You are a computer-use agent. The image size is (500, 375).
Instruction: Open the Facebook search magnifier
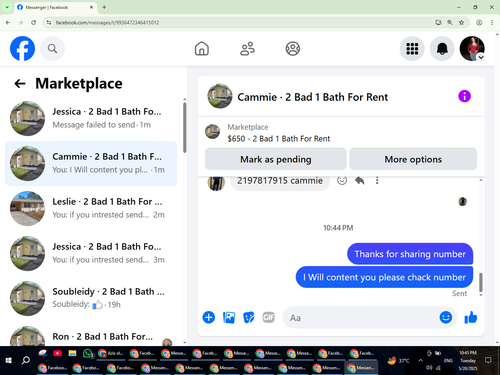click(x=52, y=49)
